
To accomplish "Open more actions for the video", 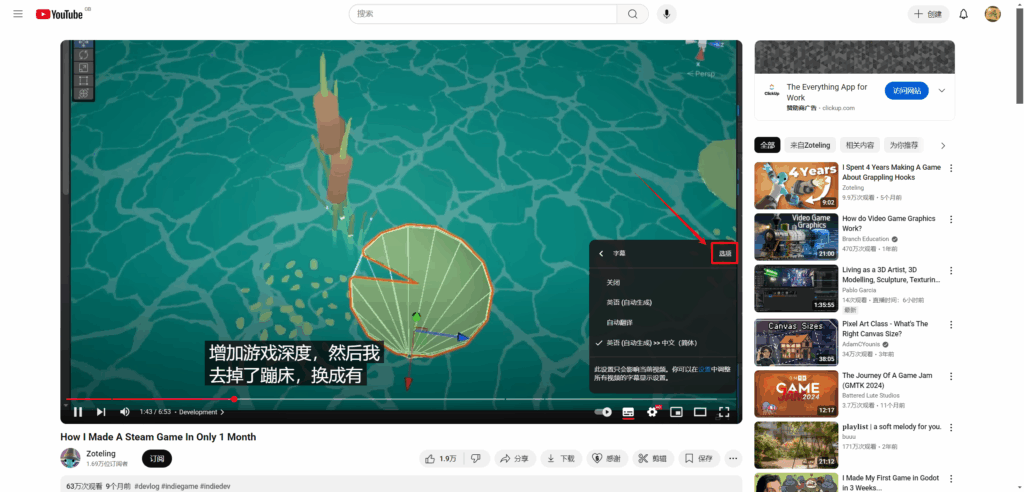I will (x=733, y=459).
